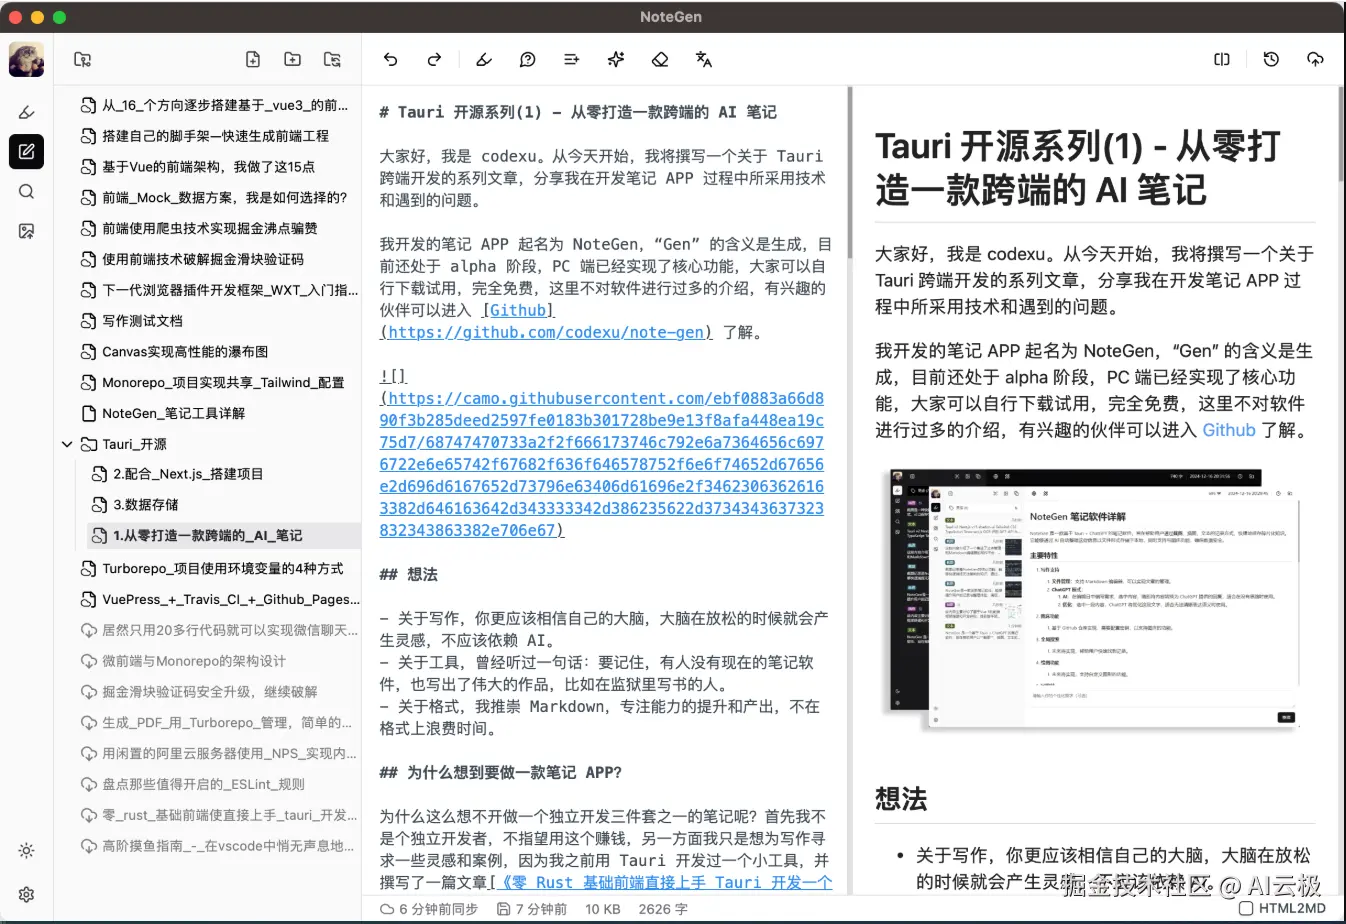This screenshot has width=1346, height=924.
Task: Open the cloud file 微前端与Monorepo的架构设计
Action: point(194,661)
